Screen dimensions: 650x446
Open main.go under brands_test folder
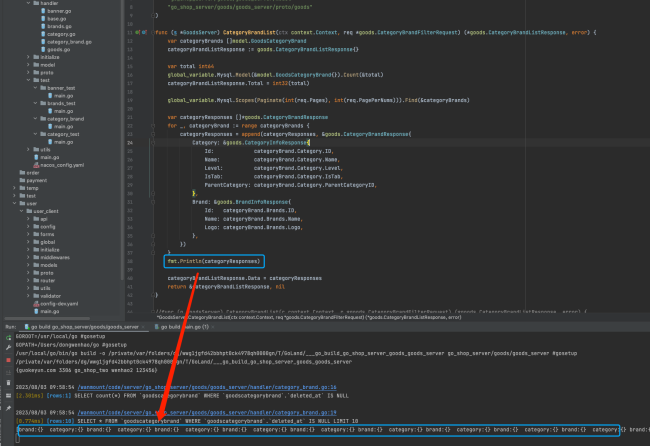coord(61,111)
